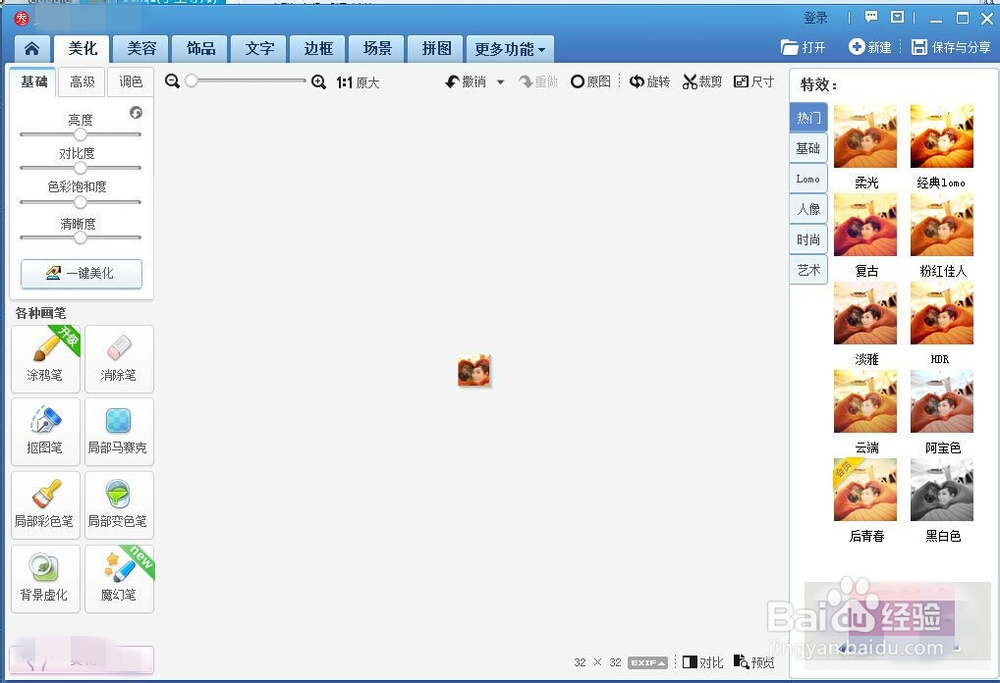This screenshot has height=683, width=1000.
Task: Click the 一键美化 one-click beautify button
Action: click(x=81, y=273)
